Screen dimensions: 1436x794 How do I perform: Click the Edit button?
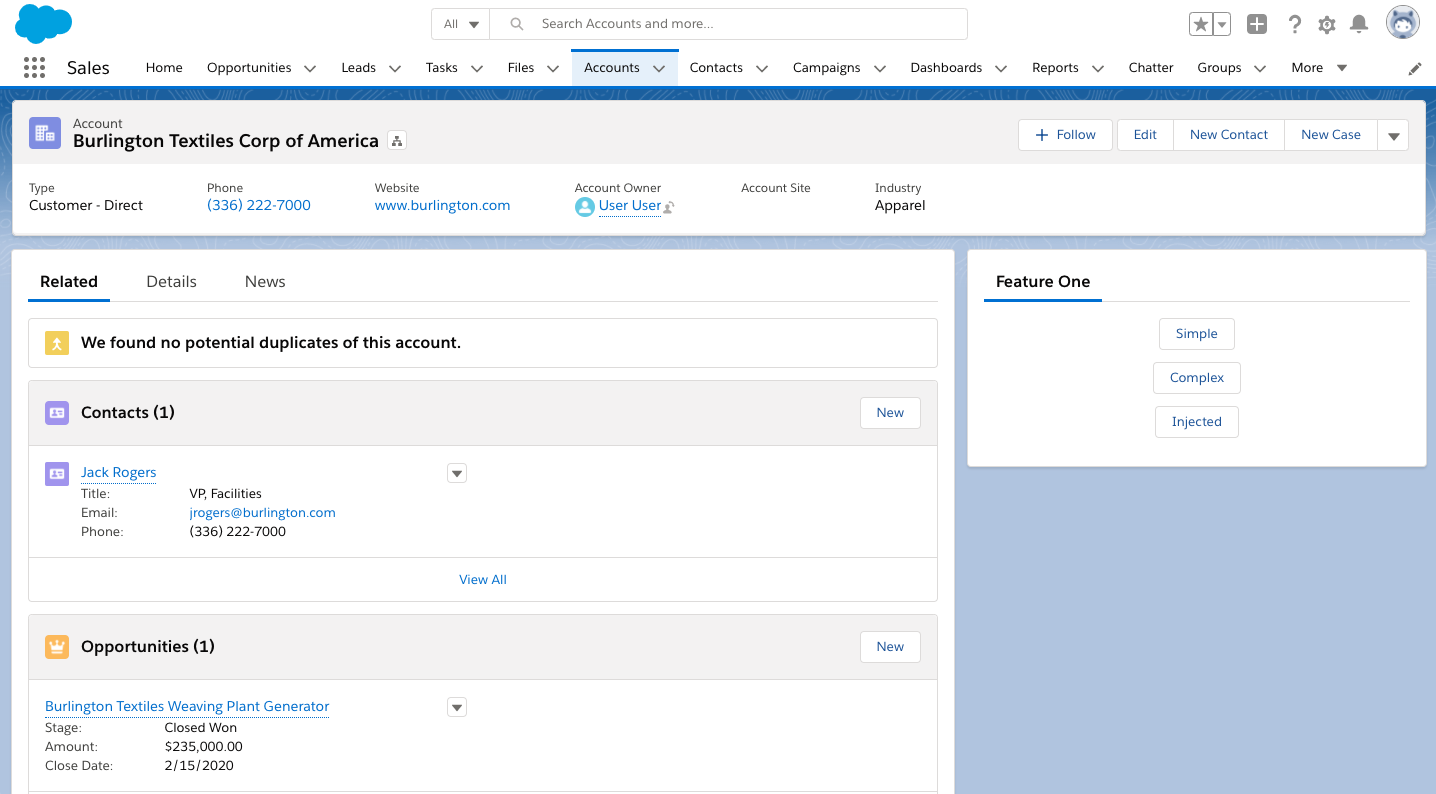tap(1145, 135)
